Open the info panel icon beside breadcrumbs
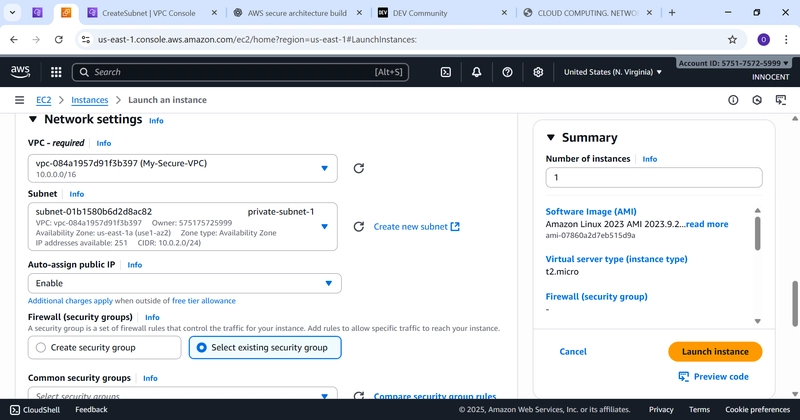Screen dimensions: 800x420 [x=733, y=100]
